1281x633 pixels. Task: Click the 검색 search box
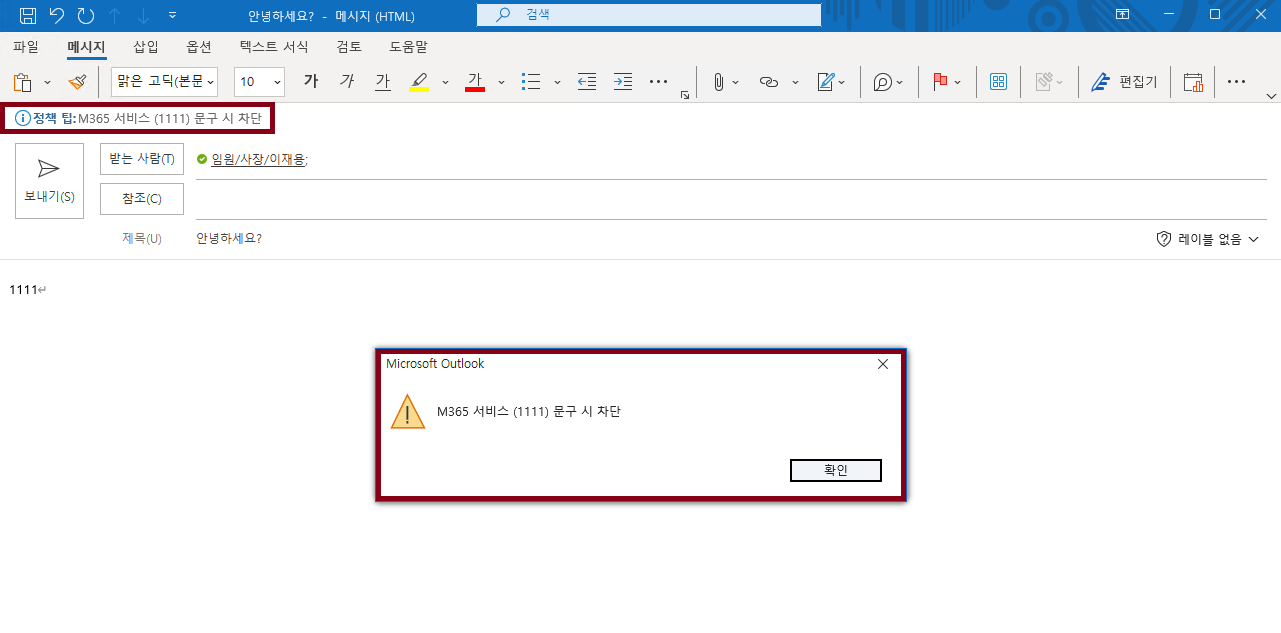click(x=648, y=15)
